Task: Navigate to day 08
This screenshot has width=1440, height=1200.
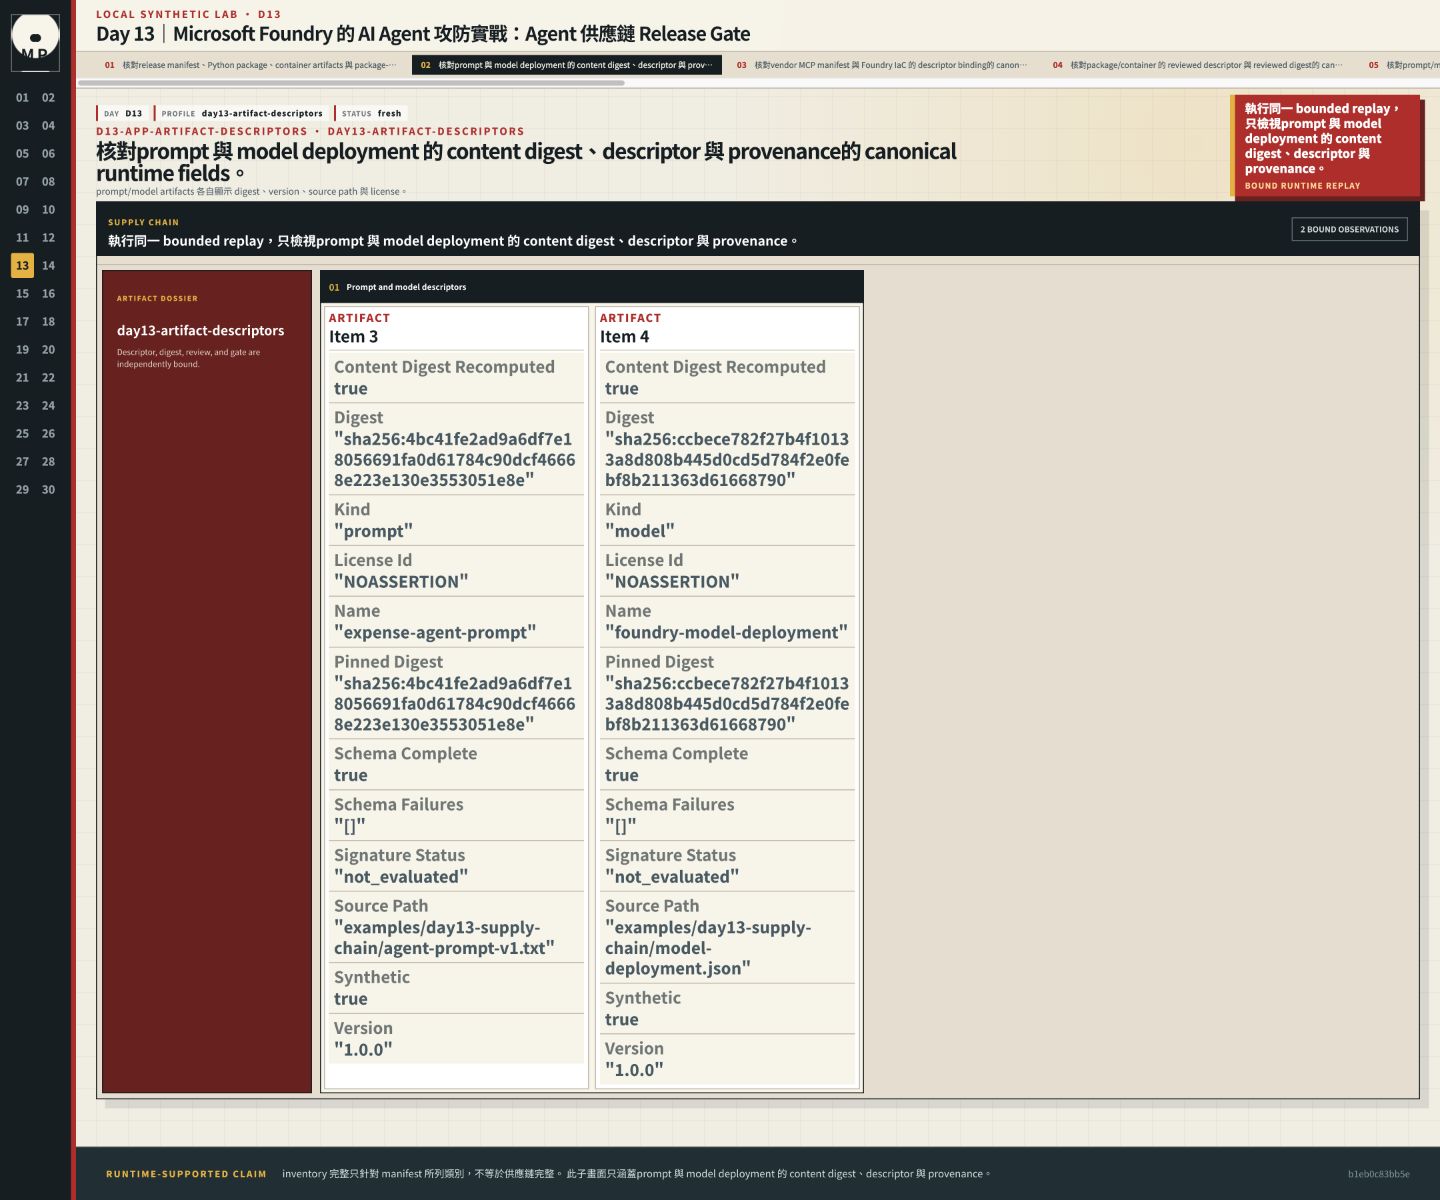Action: (x=48, y=182)
